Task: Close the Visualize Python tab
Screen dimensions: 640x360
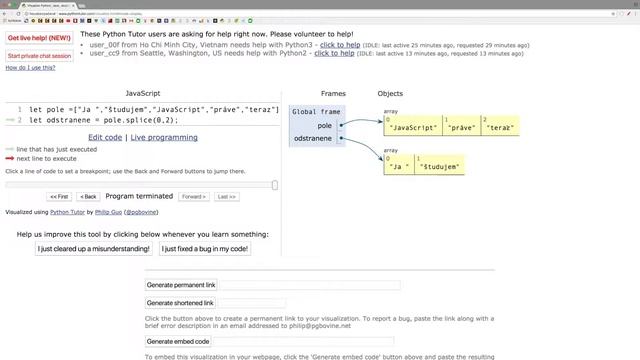Action: [73, 6]
